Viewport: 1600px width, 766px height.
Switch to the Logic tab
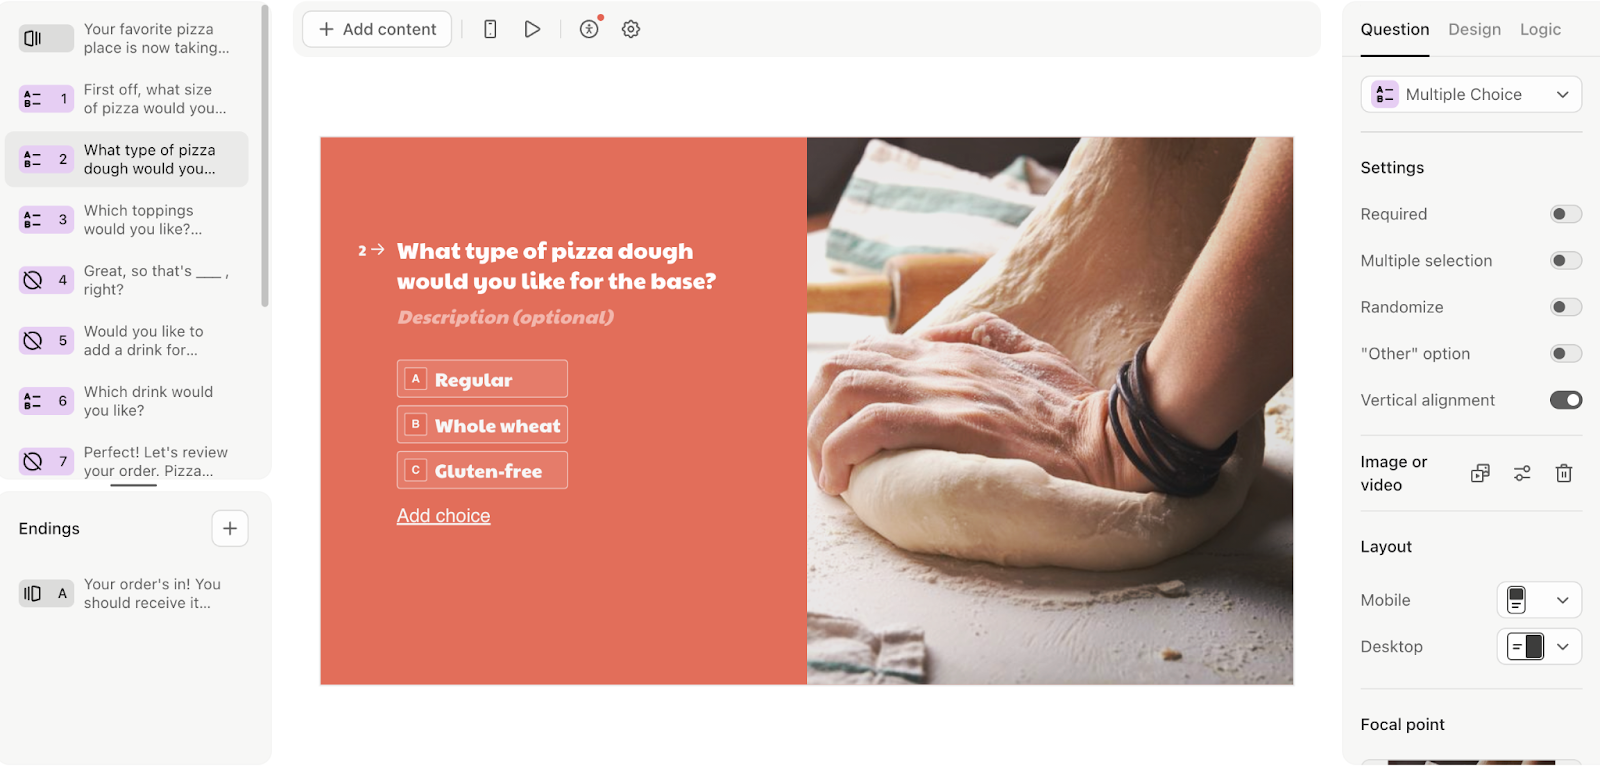point(1540,30)
